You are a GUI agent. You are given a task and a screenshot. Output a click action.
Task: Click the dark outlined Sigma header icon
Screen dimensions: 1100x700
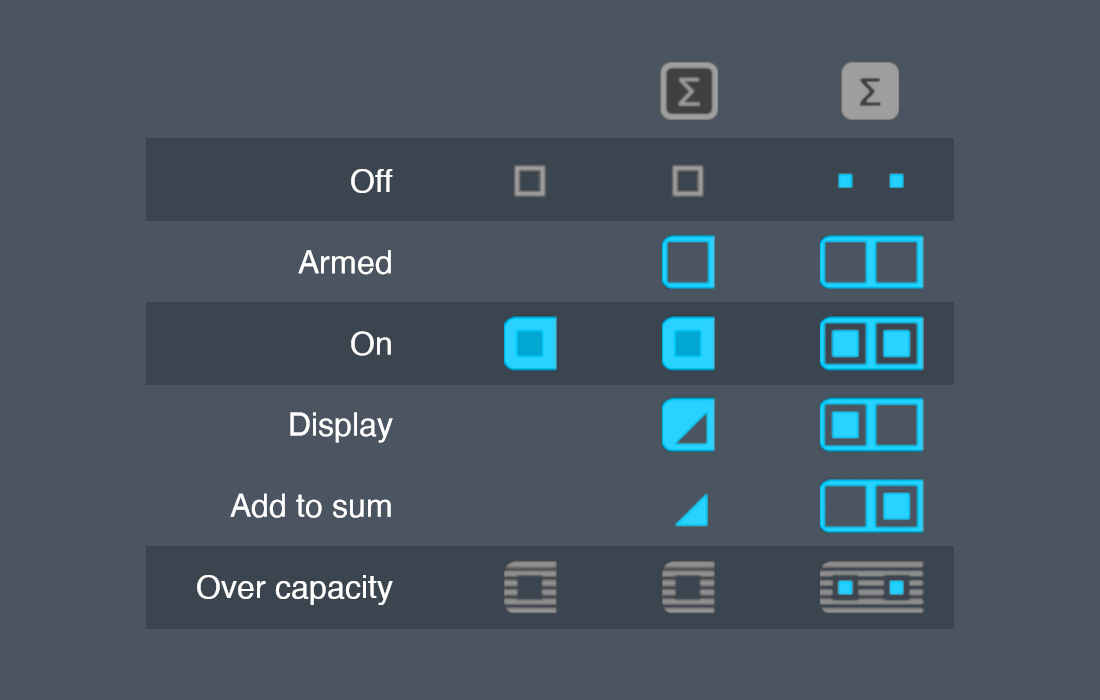coord(689,91)
